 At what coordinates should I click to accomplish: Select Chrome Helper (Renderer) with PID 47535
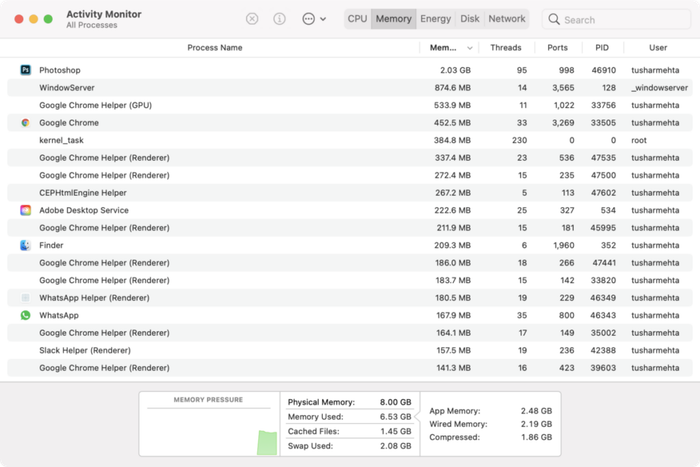(350, 158)
